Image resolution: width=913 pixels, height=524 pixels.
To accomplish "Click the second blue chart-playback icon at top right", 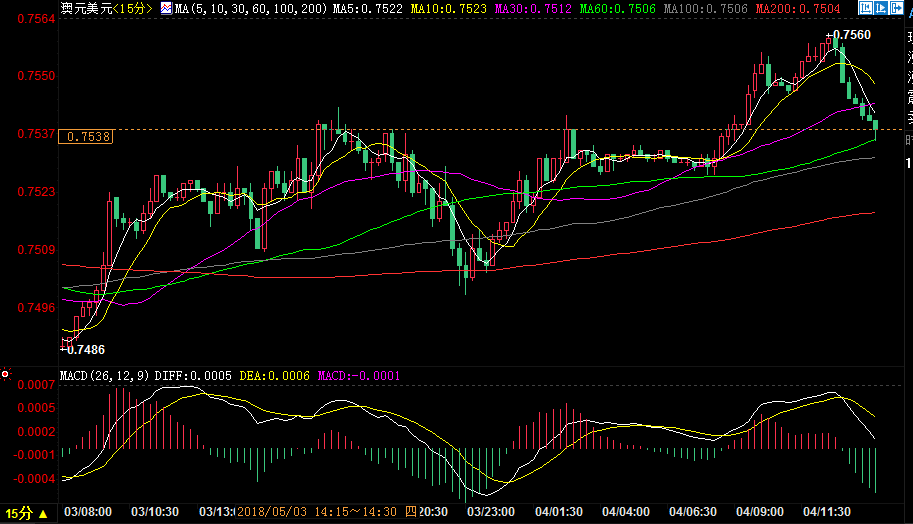I will [880, 8].
